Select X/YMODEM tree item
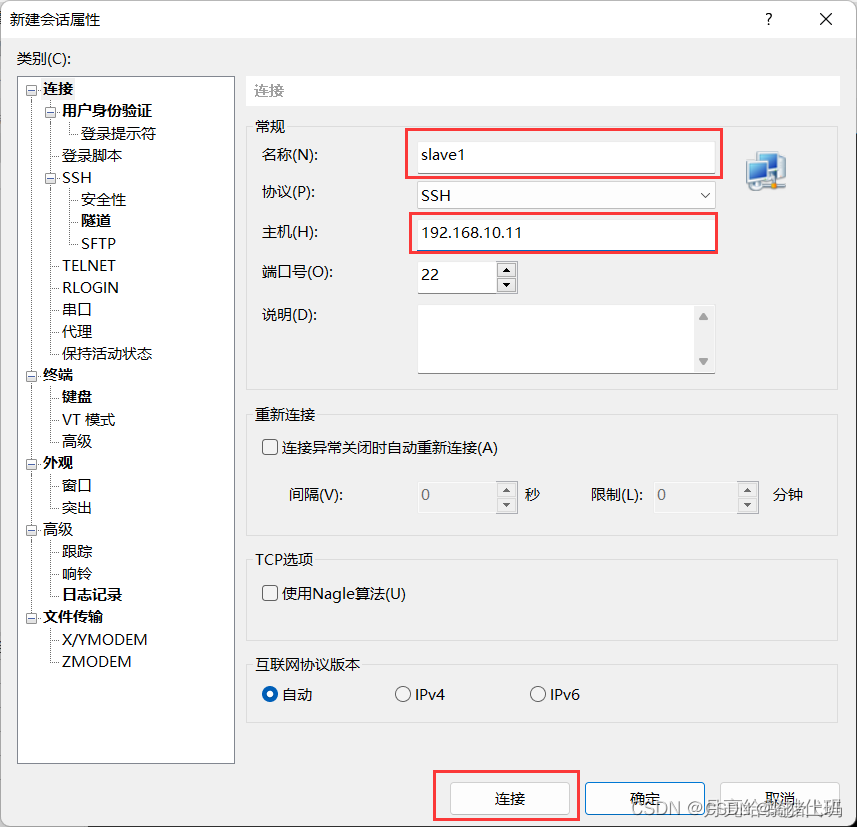Screen dimensions: 857x827 104,640
